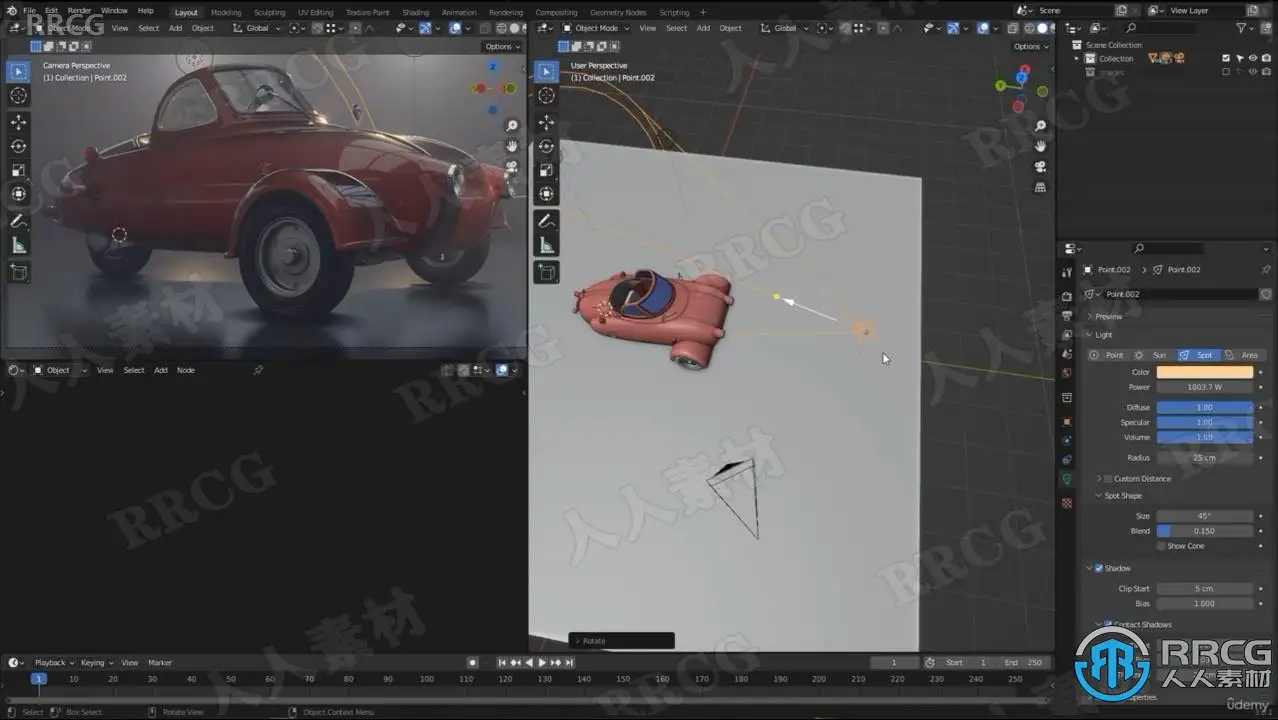
Task: Adjust the Specular slider
Action: [1204, 422]
